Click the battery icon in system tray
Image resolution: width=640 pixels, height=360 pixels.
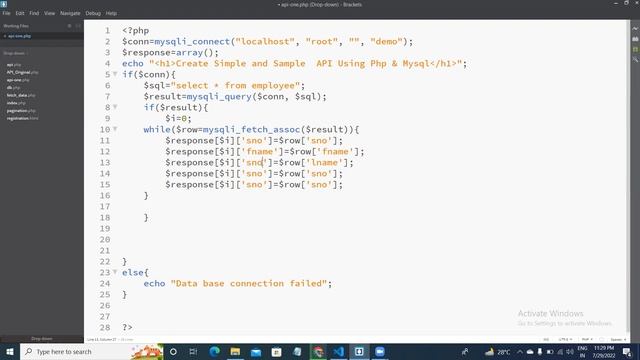click(550, 351)
